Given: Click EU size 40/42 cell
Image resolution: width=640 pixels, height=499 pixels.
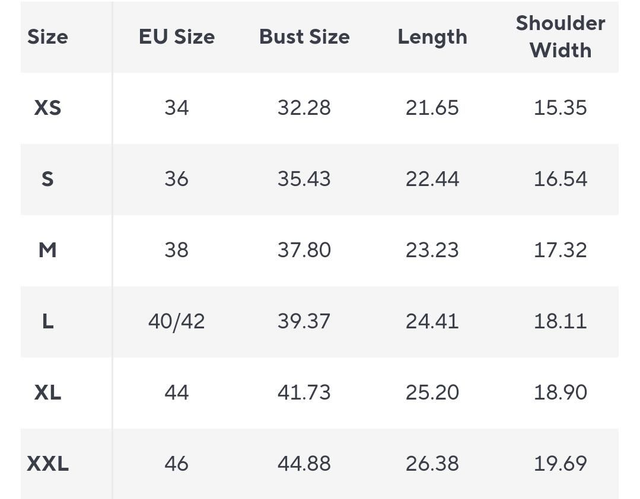Looking at the screenshot, I should coord(176,322).
